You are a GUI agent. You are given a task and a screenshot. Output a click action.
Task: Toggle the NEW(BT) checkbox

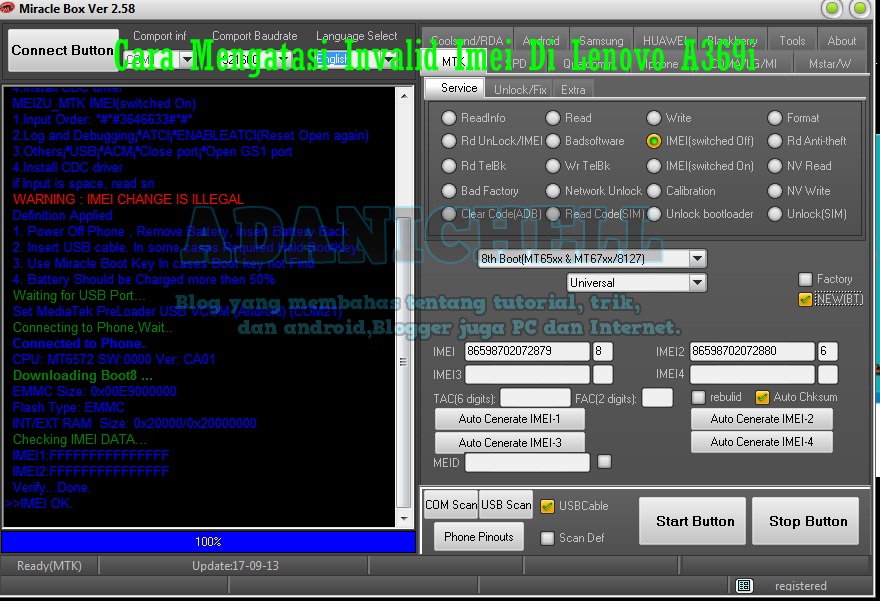click(x=805, y=299)
